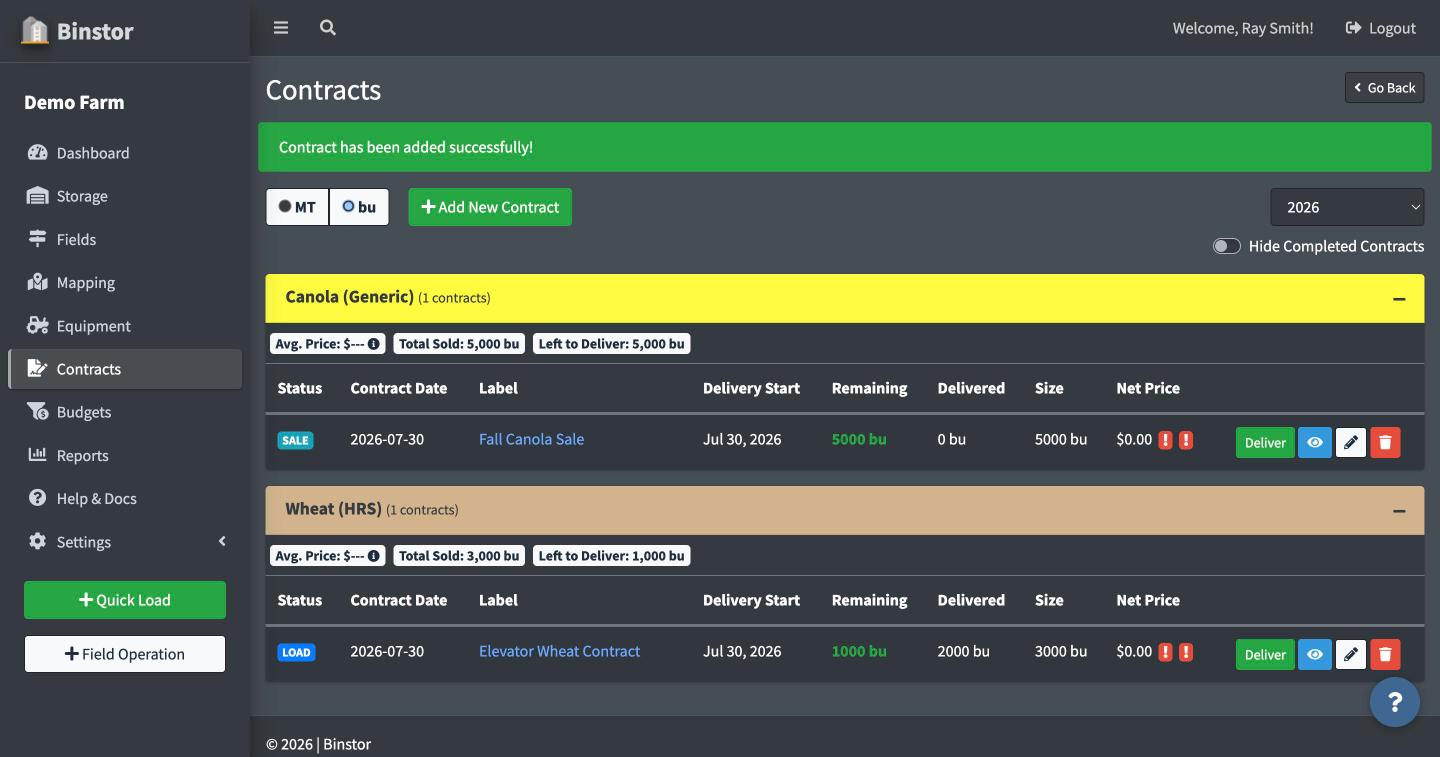
Task: Click second warning icon in Elevator Wheat row
Action: pos(1186,652)
